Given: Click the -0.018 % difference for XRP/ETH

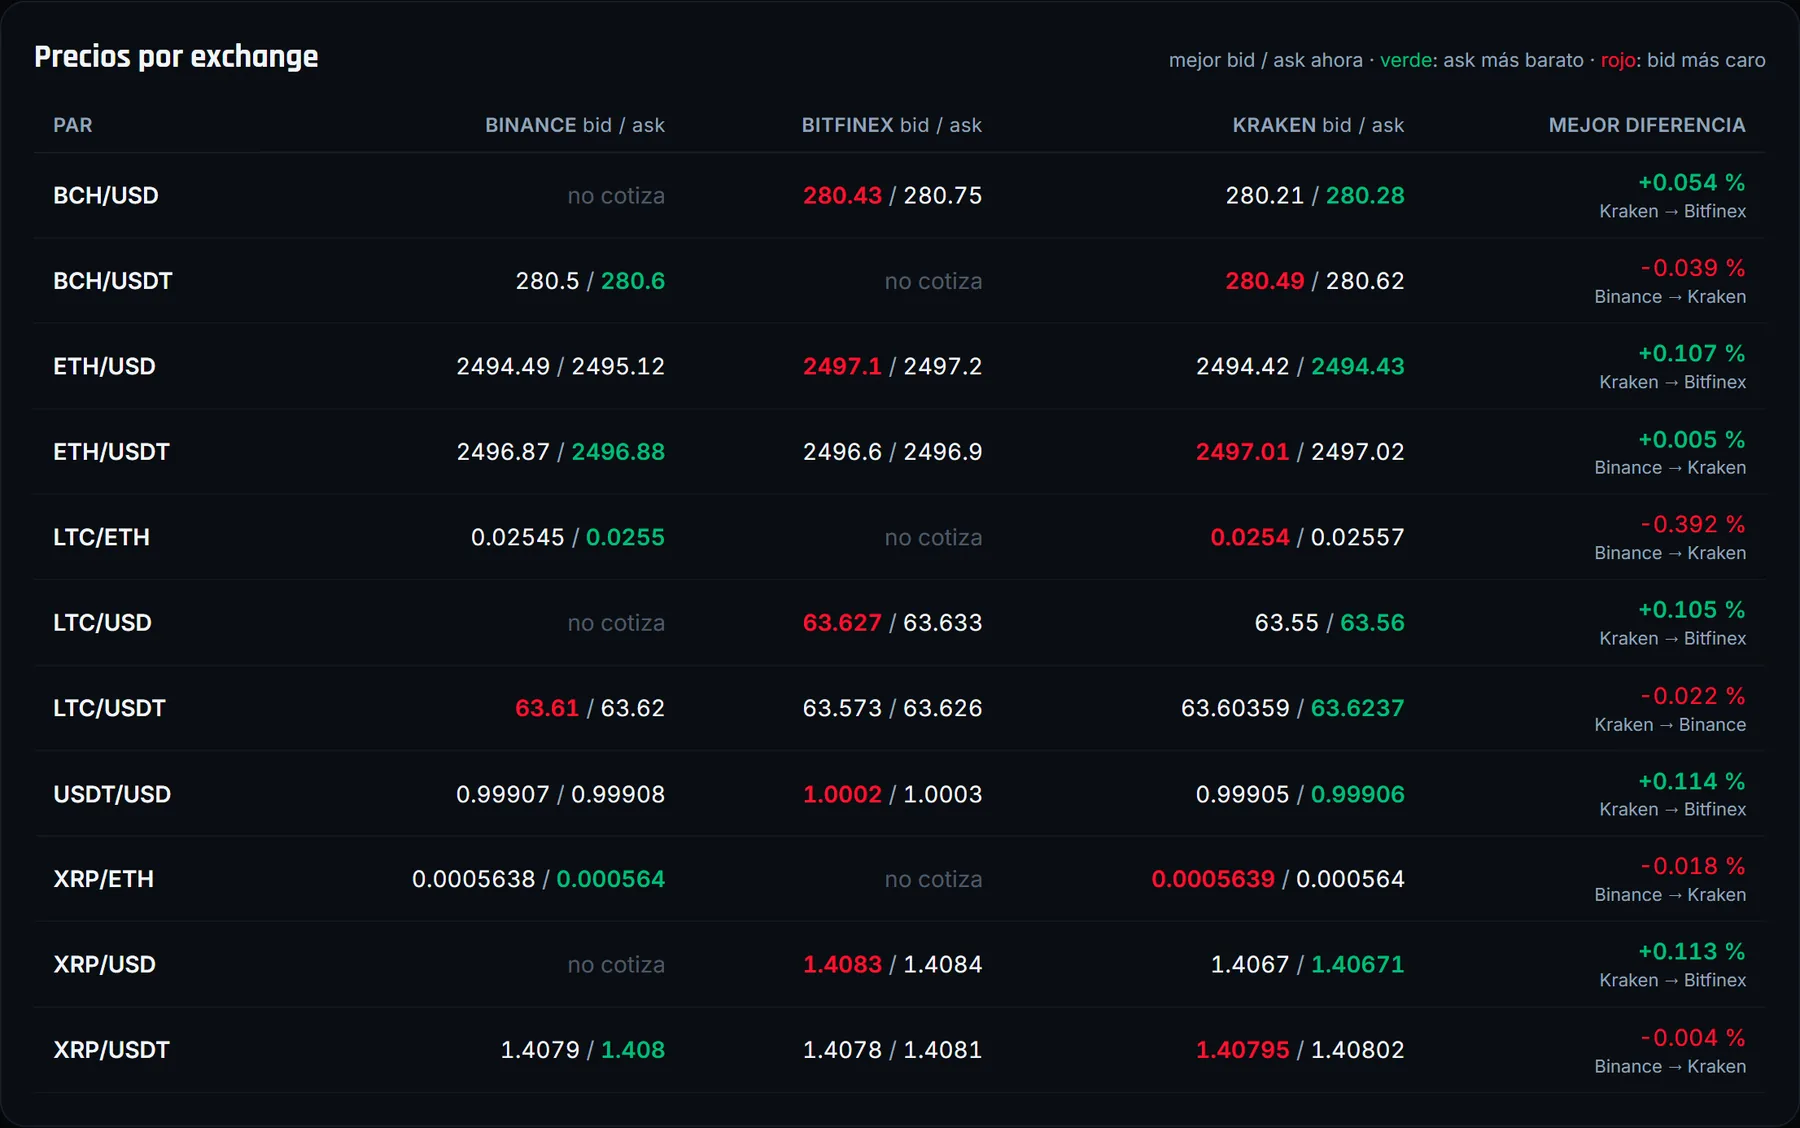Looking at the screenshot, I should 1693,866.
